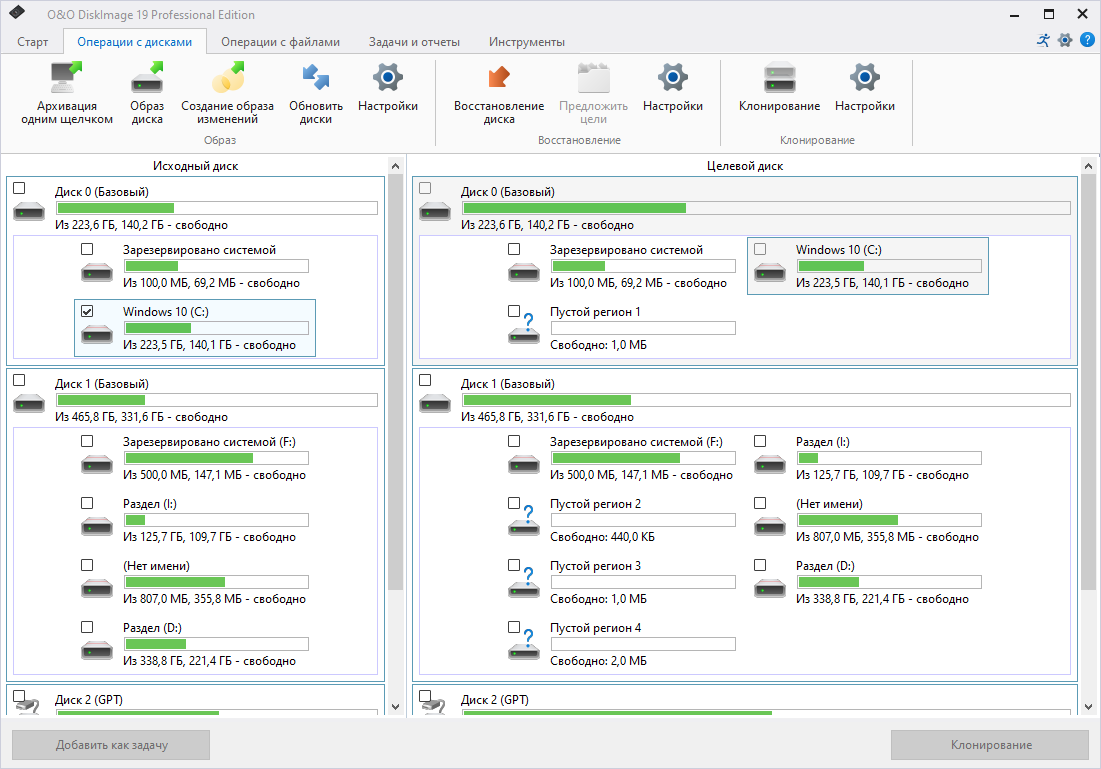Click the bottom Клонирование button
Viewport: 1101px width, 769px height.
[991, 745]
